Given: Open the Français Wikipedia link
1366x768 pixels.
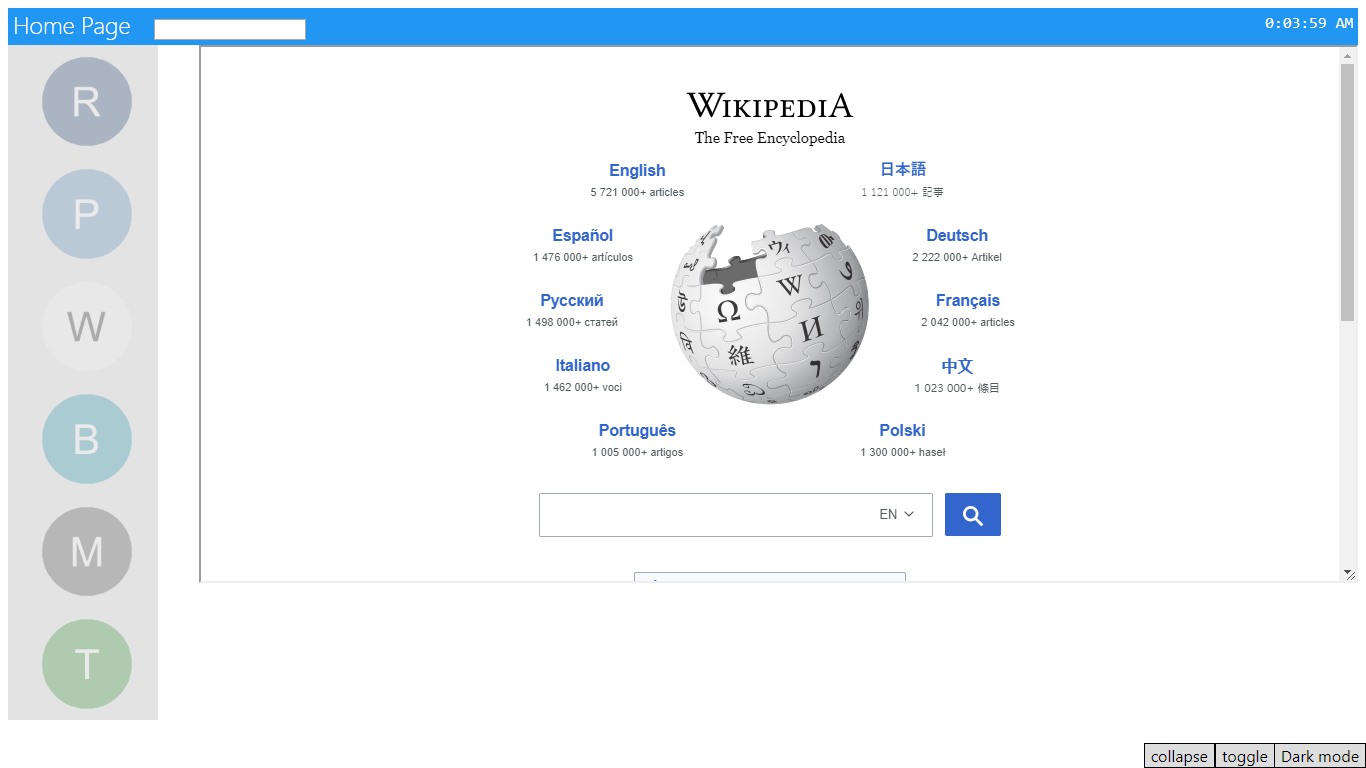Looking at the screenshot, I should [968, 300].
